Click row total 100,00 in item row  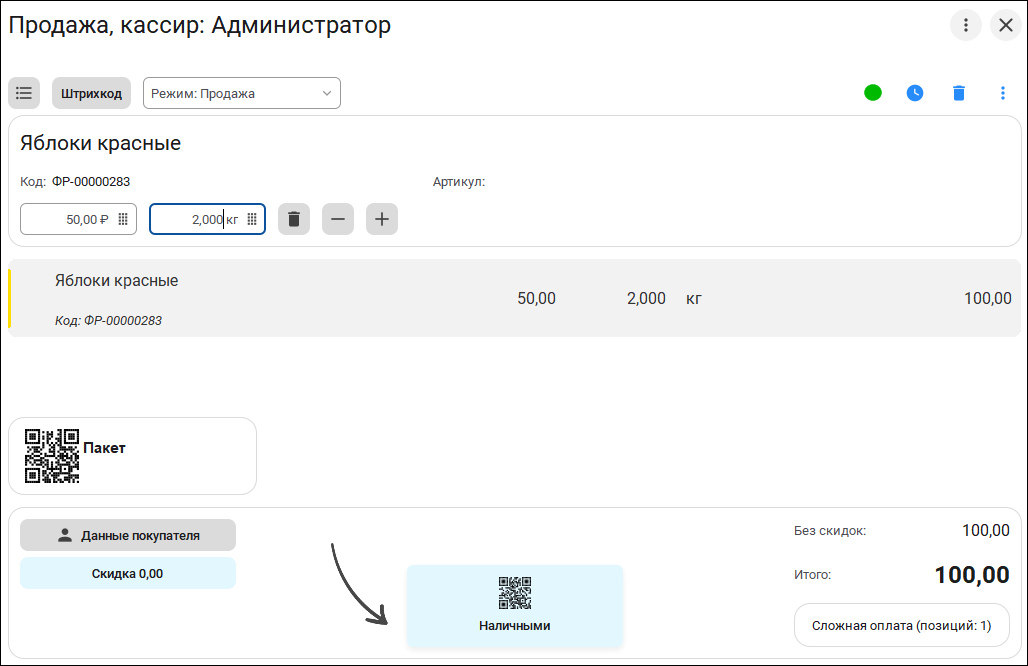[987, 298]
